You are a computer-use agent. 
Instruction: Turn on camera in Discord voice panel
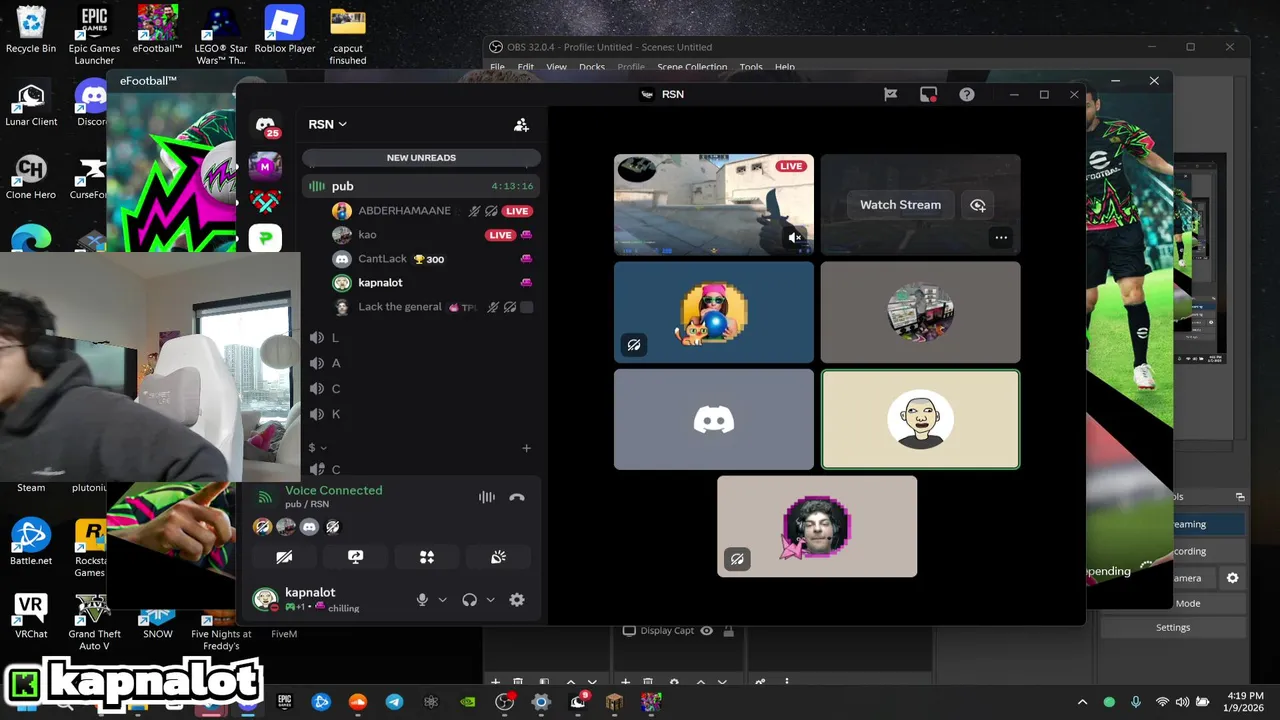284,557
